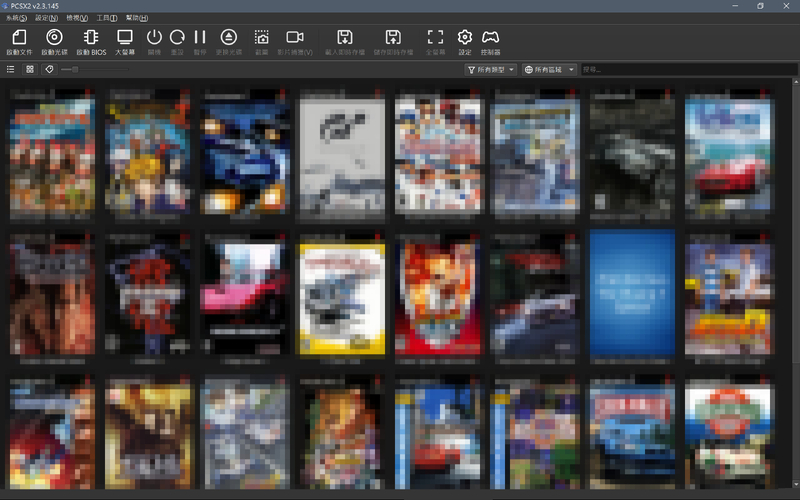
Task: Switch to game grid view
Action: tap(30, 69)
